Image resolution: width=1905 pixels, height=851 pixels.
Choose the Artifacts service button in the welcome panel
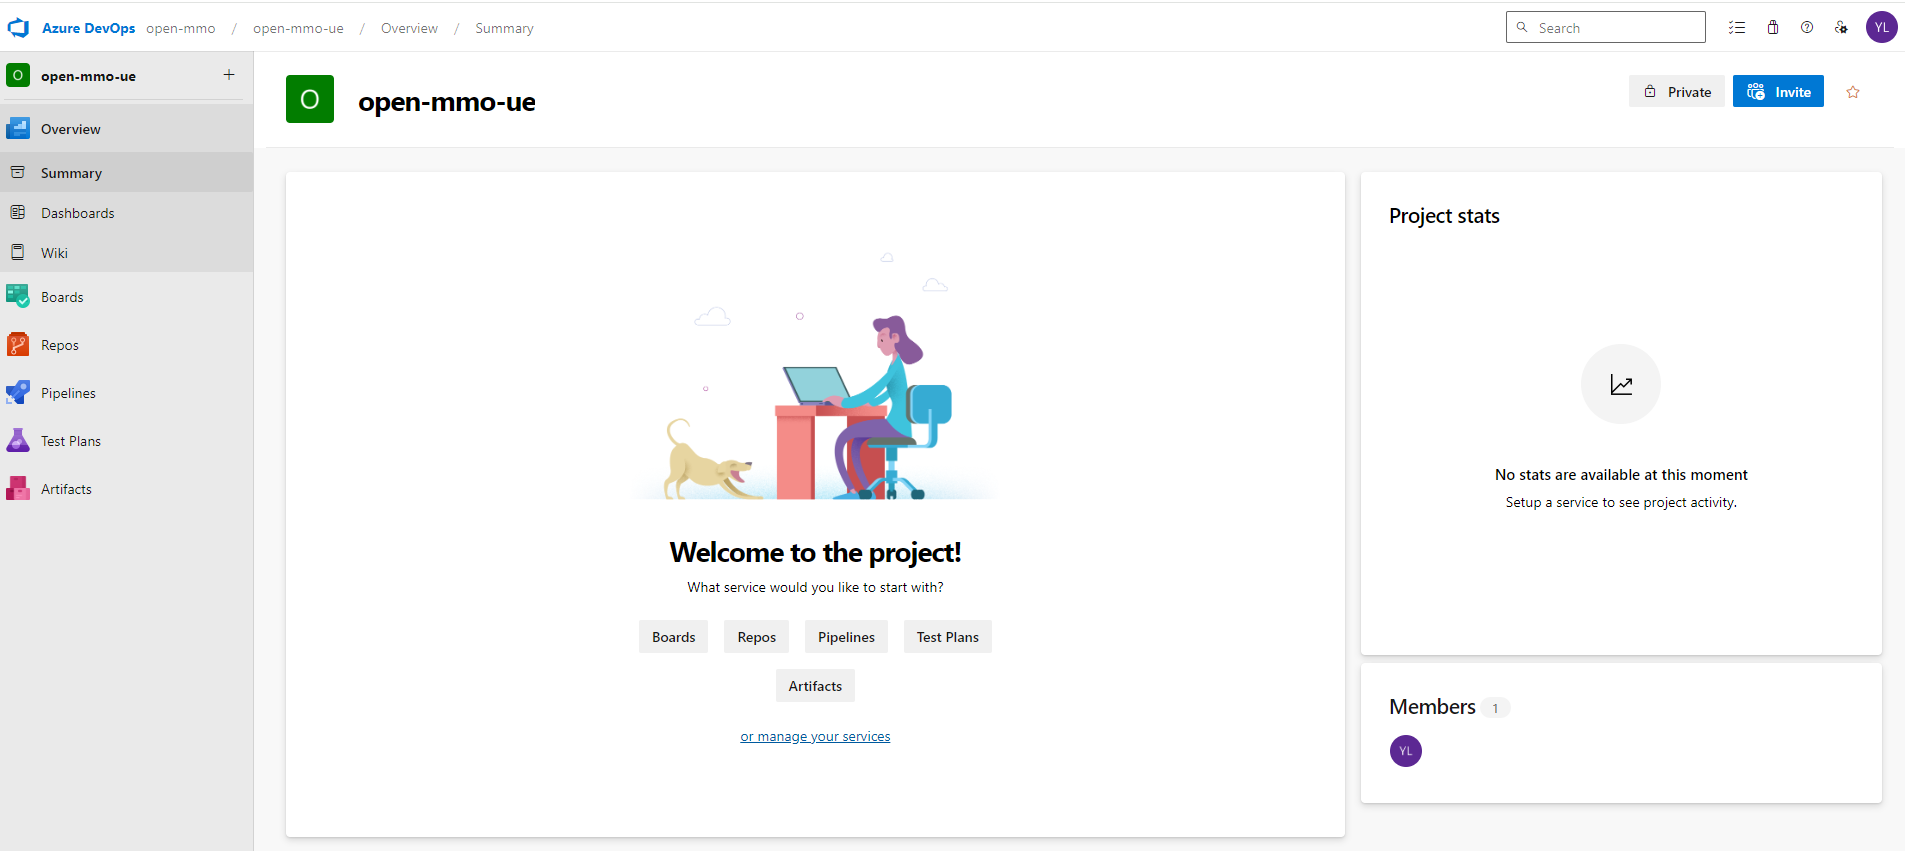tap(815, 686)
